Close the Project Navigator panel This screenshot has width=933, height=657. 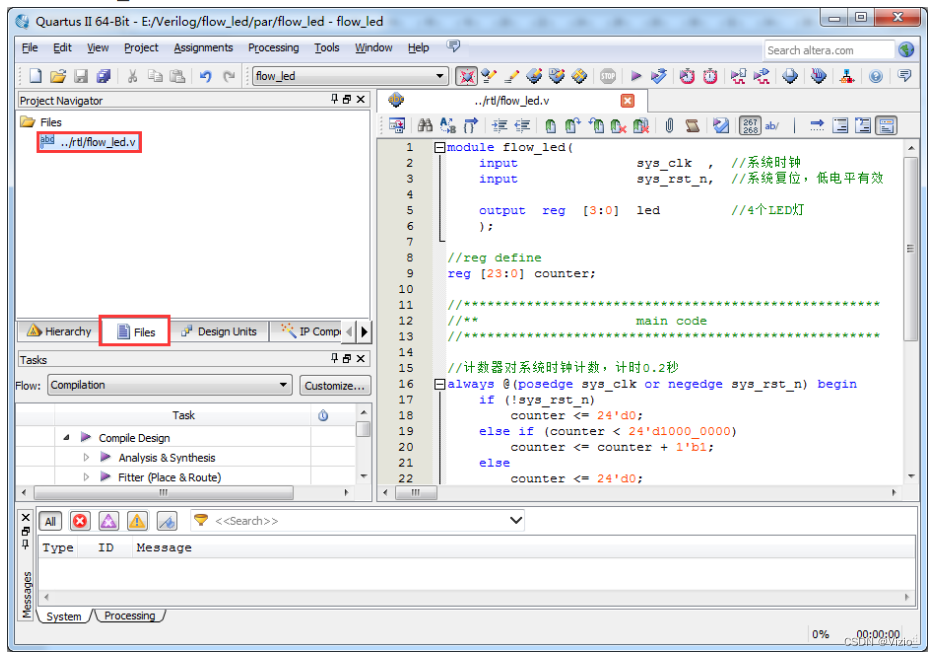[361, 99]
